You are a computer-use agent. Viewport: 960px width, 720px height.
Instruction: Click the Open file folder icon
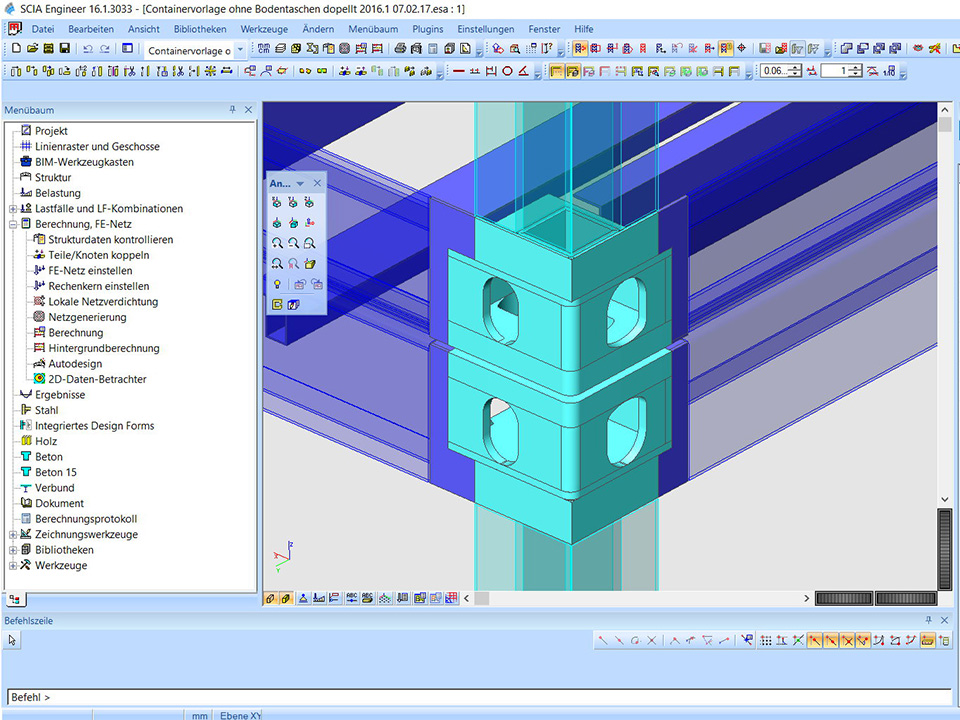tap(32, 48)
